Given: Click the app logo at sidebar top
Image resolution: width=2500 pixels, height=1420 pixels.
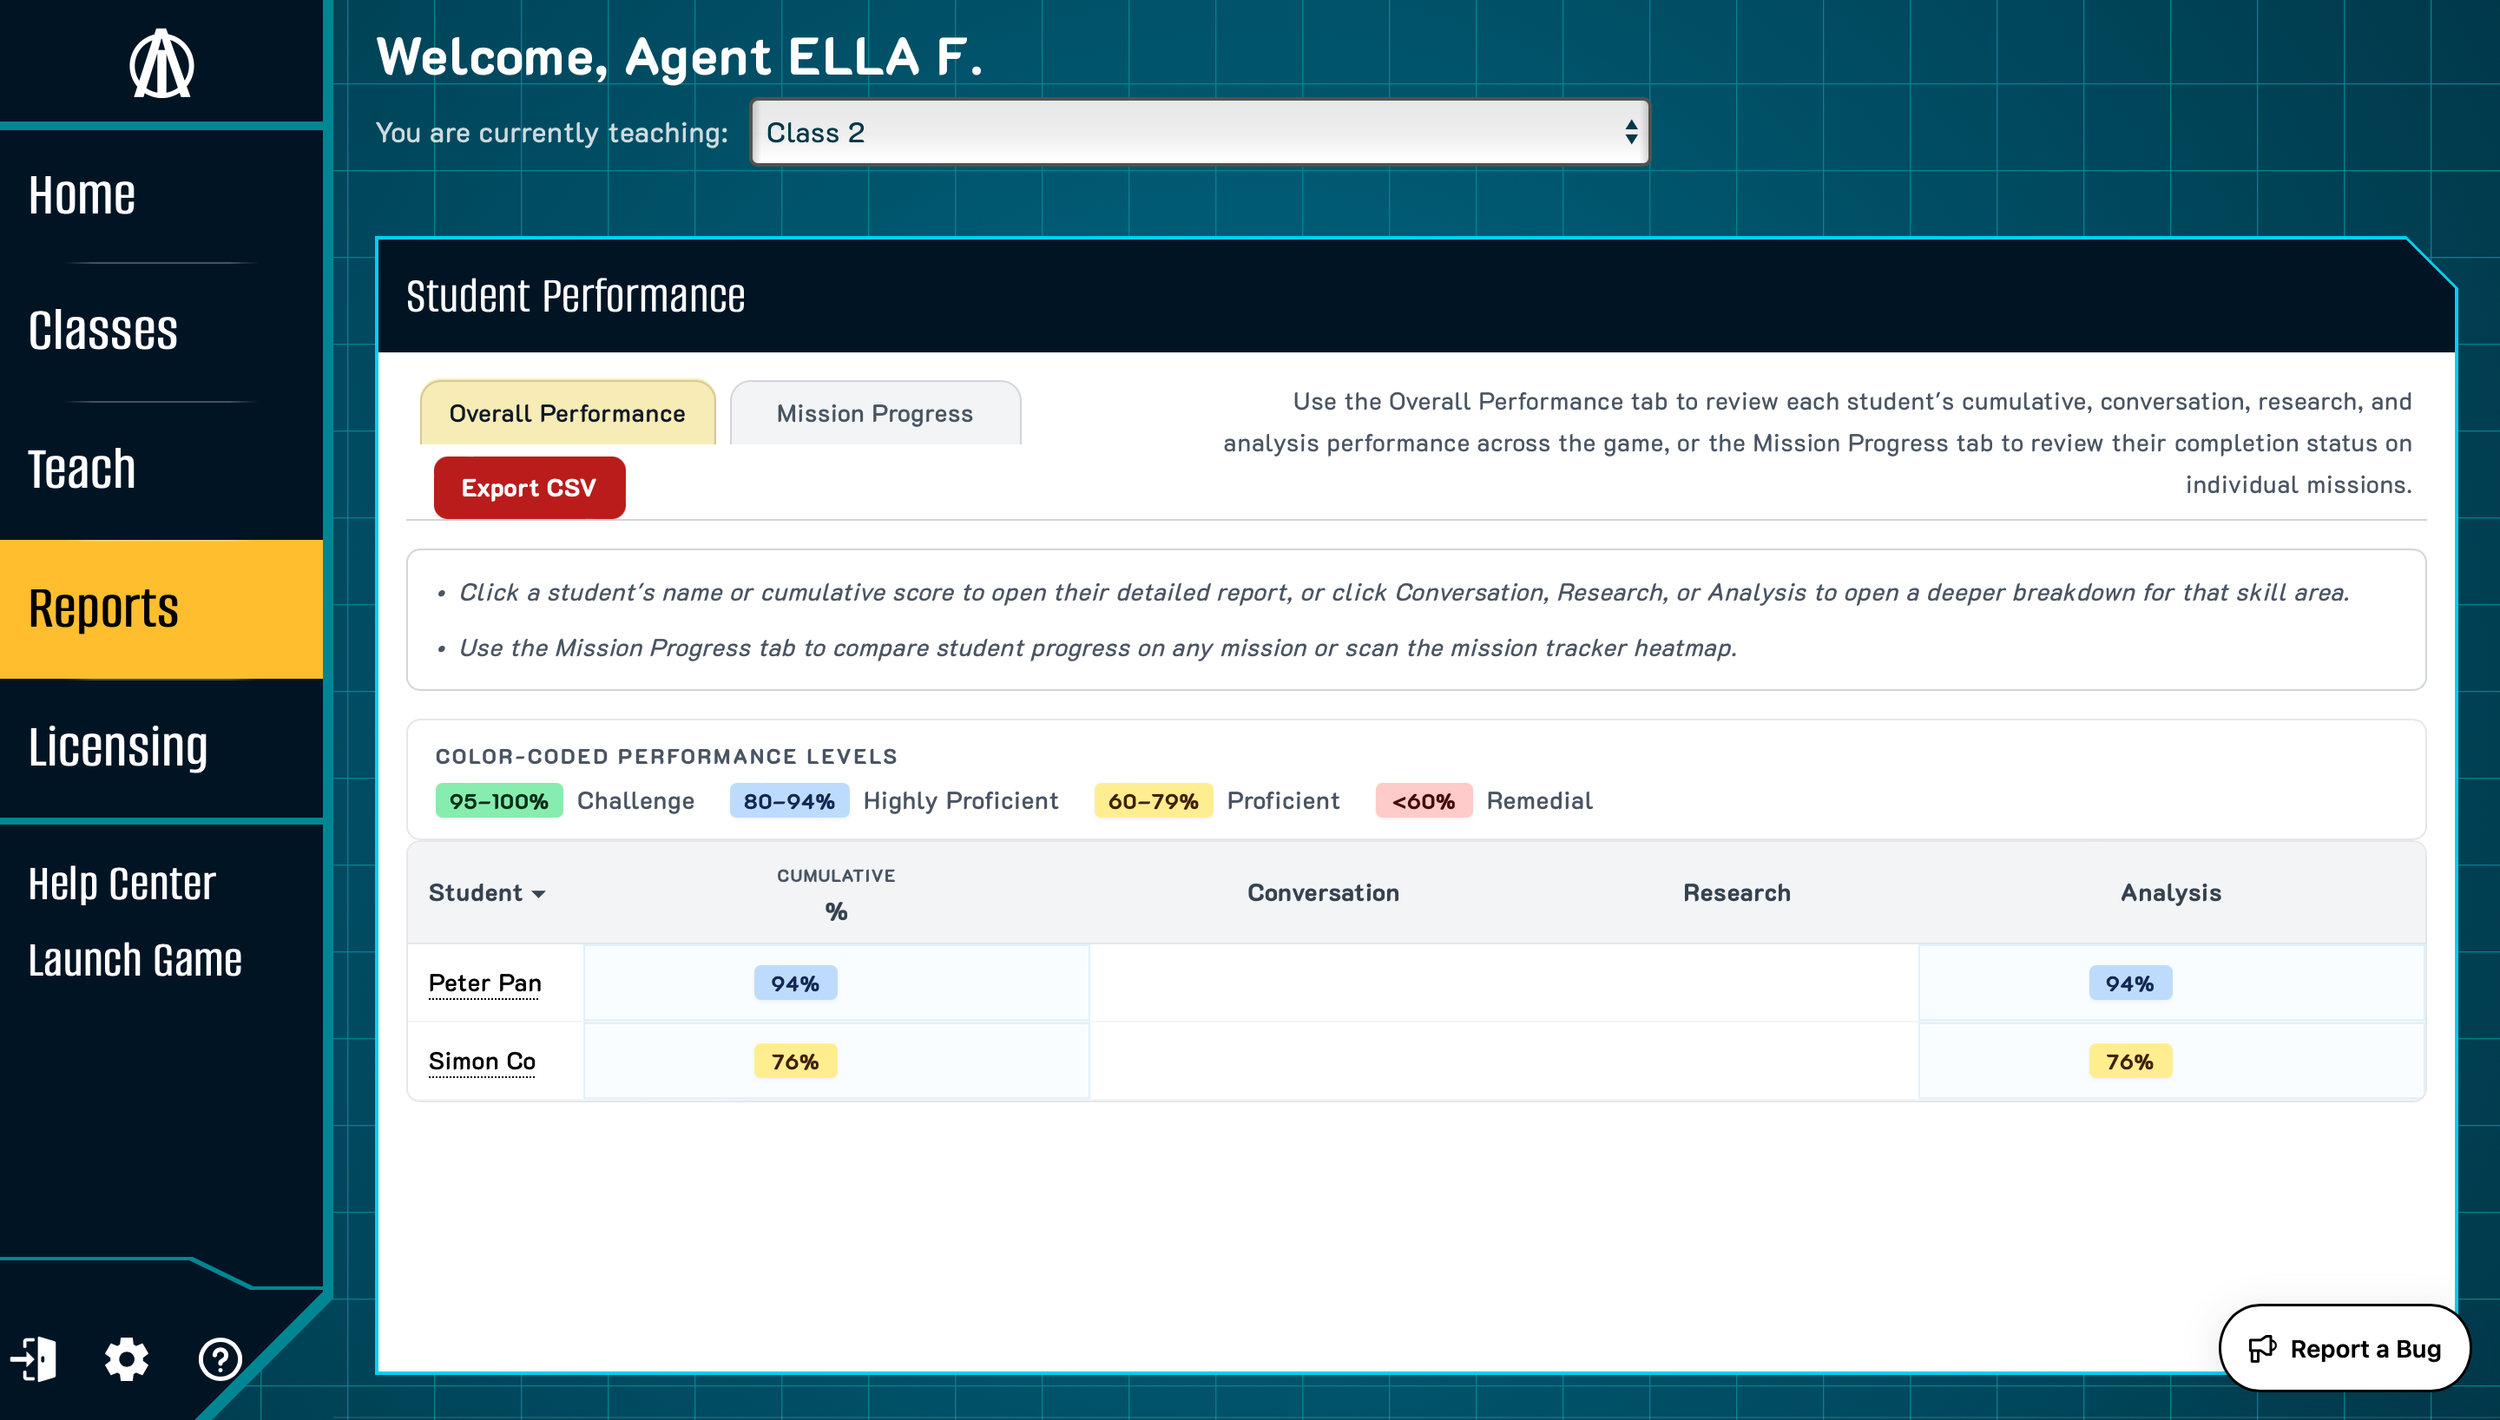Looking at the screenshot, I should (x=161, y=64).
